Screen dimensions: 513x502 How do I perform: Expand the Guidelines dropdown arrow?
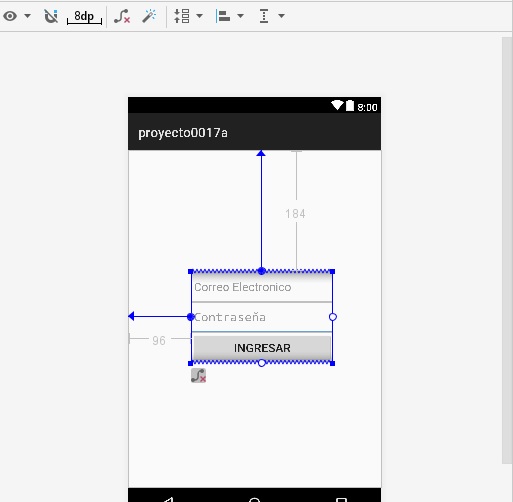click(x=282, y=16)
